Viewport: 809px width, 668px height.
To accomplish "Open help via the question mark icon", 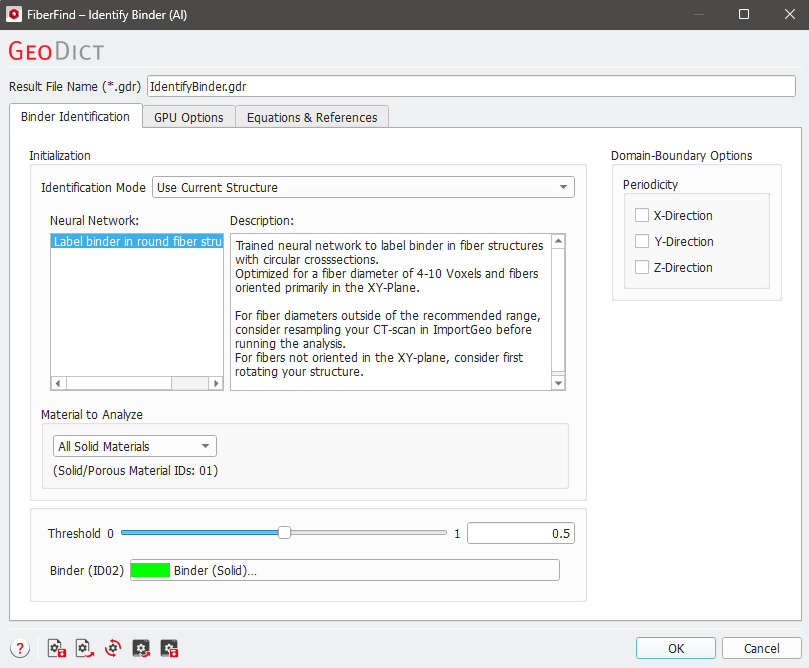I will coord(20,648).
